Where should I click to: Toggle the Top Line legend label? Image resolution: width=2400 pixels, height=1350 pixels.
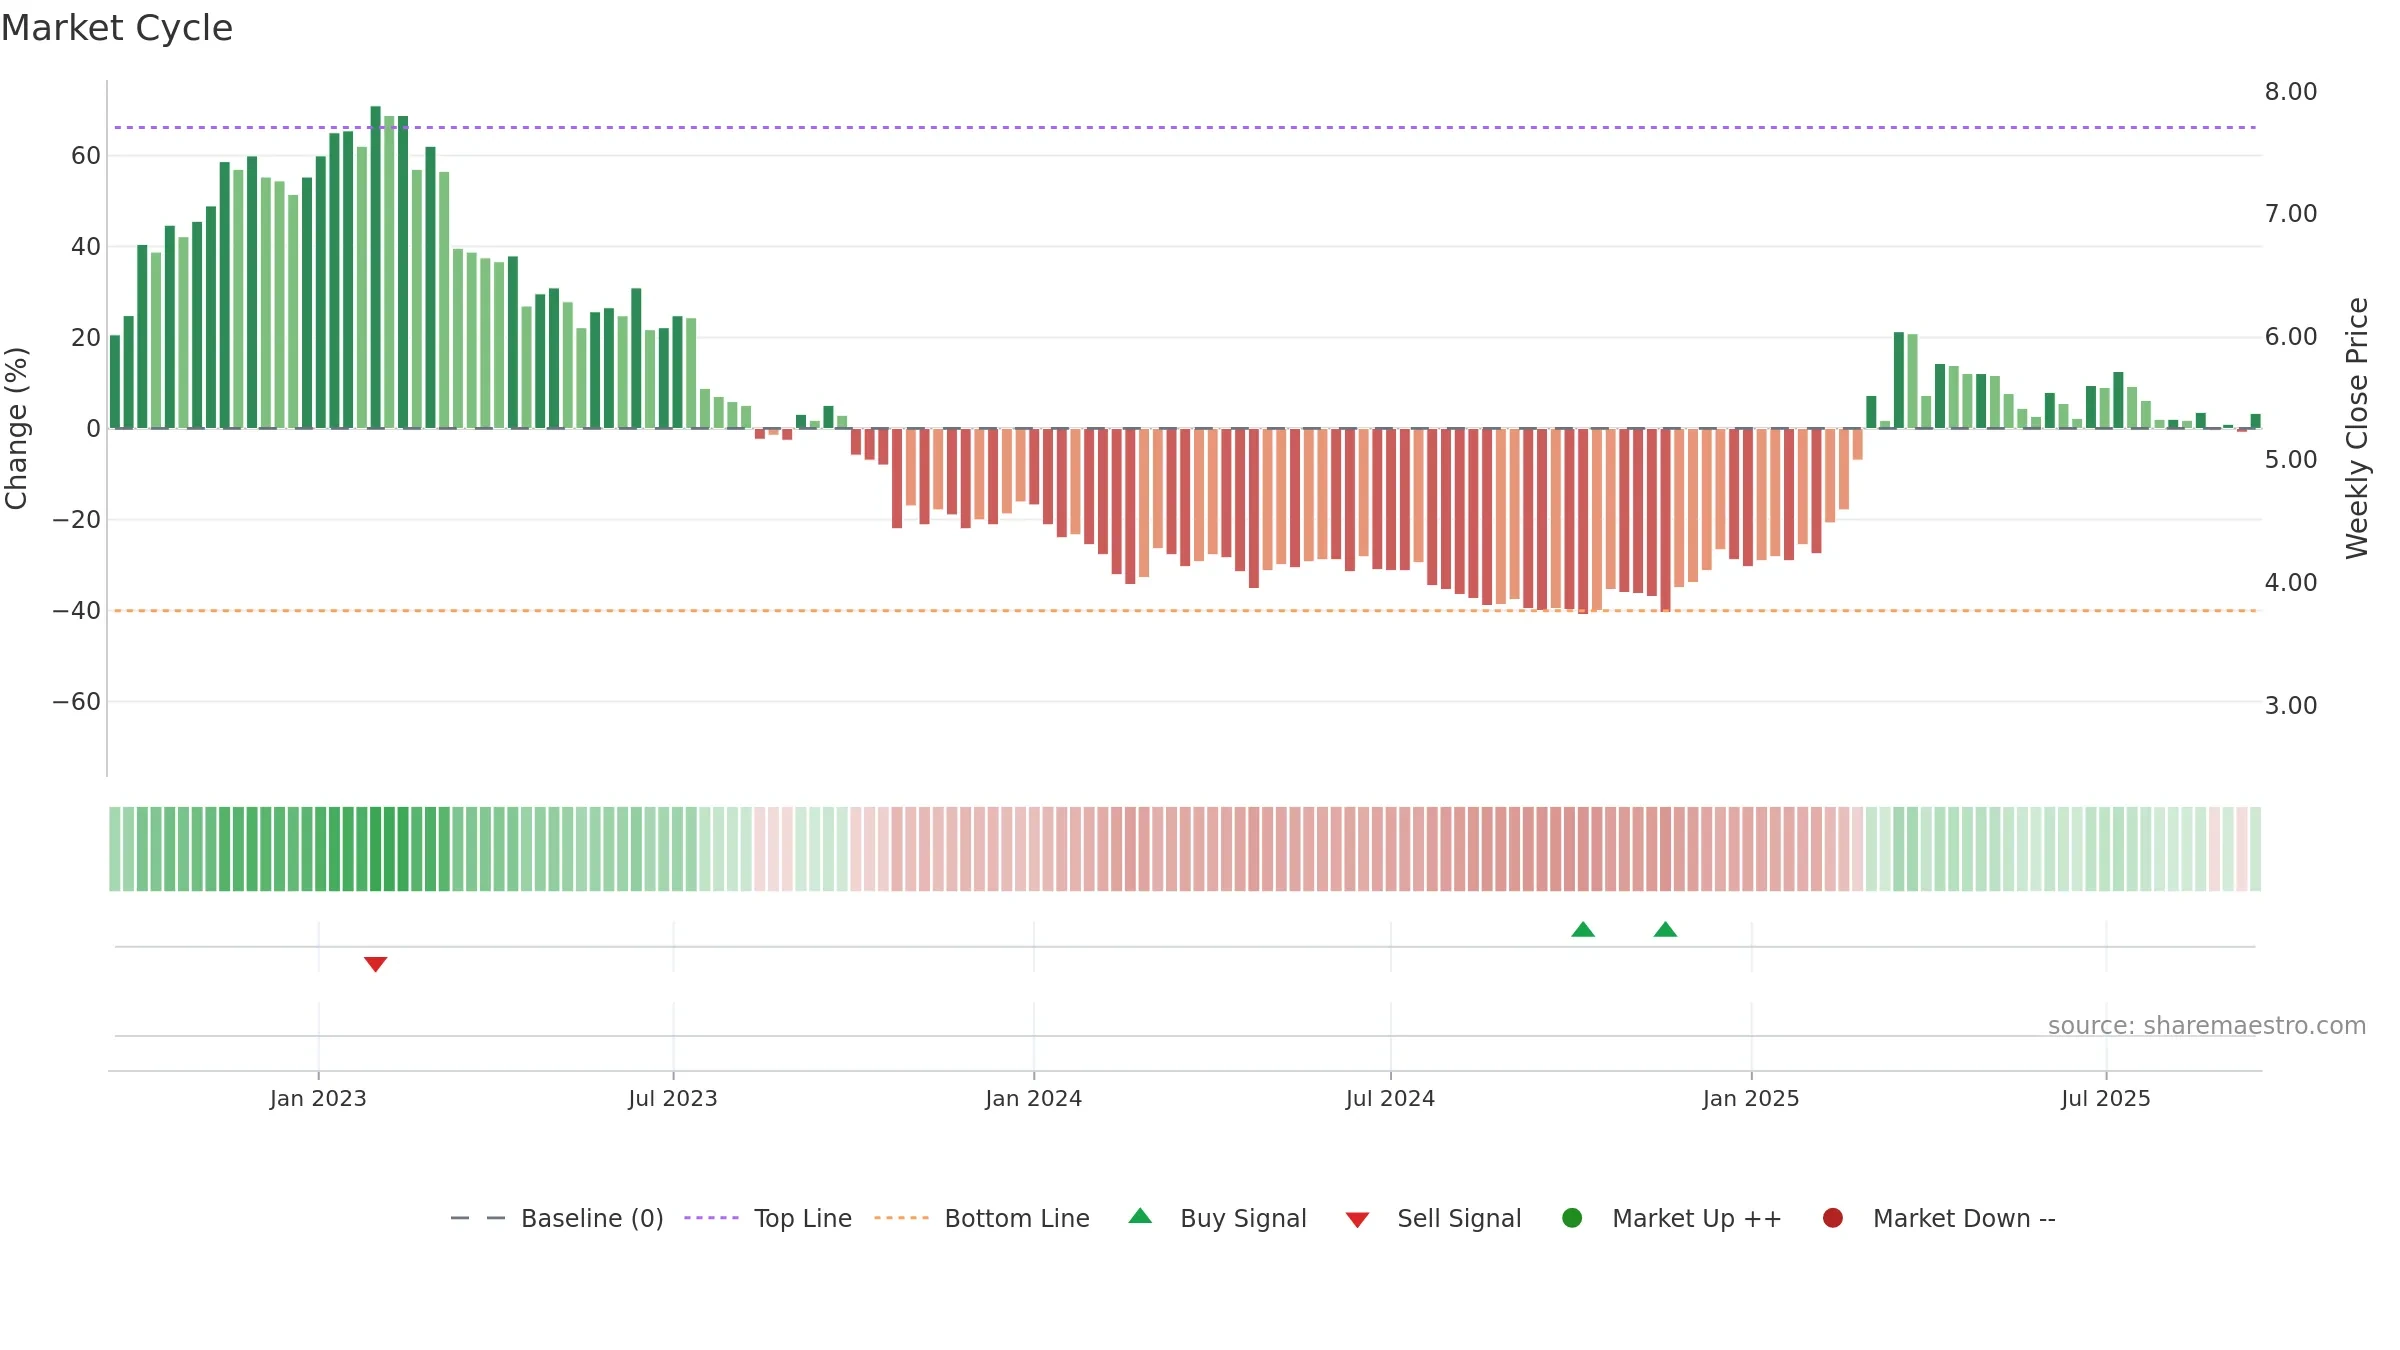point(803,1219)
